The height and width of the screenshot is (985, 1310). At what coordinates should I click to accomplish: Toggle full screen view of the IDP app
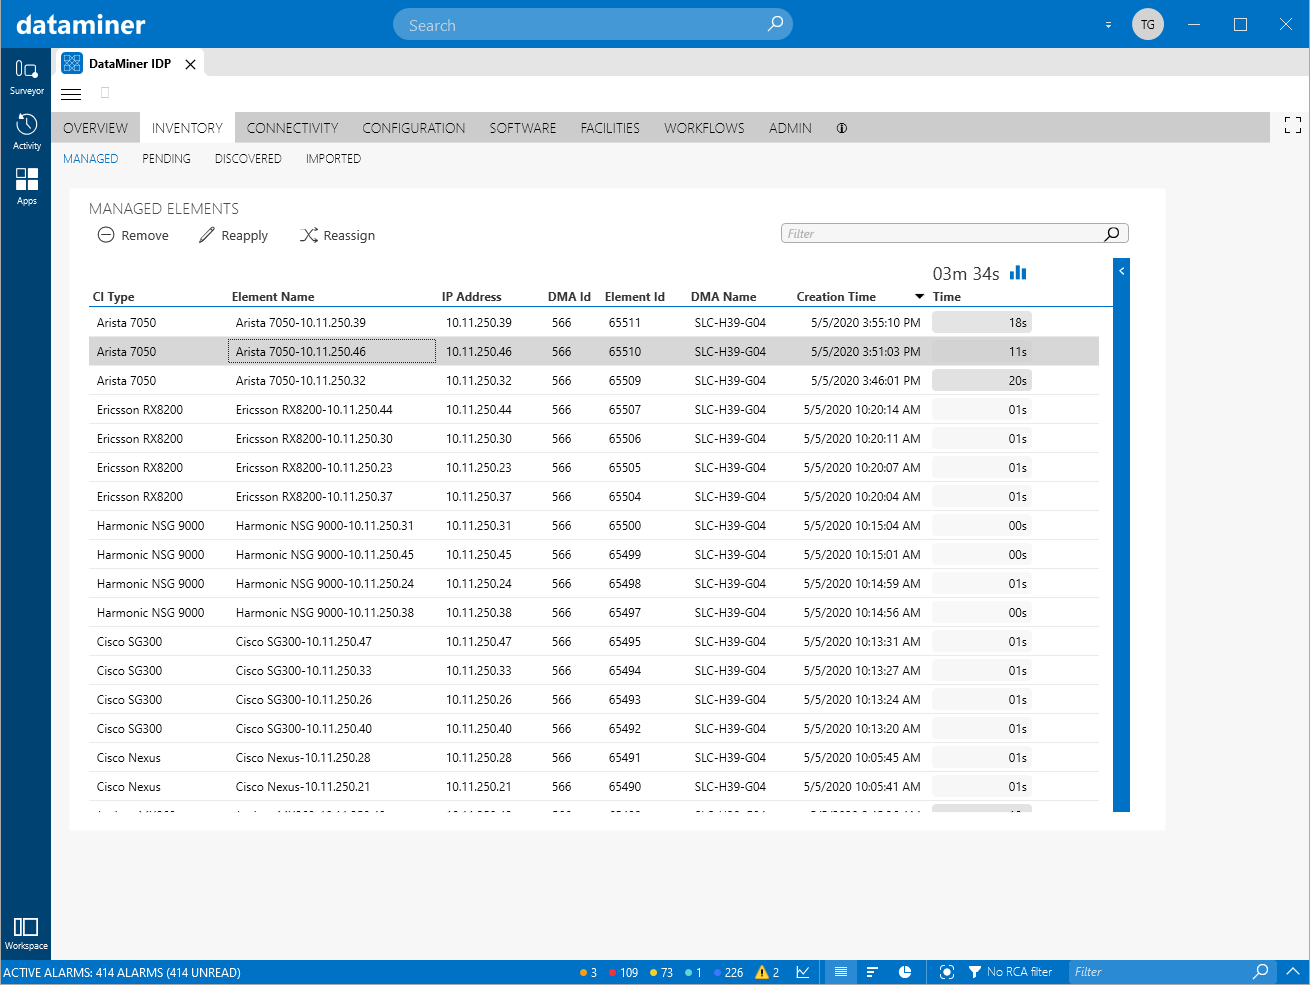point(1293,125)
